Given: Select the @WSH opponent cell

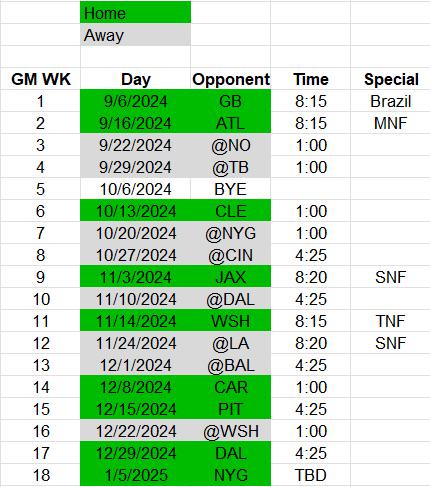Looking at the screenshot, I should tap(231, 431).
